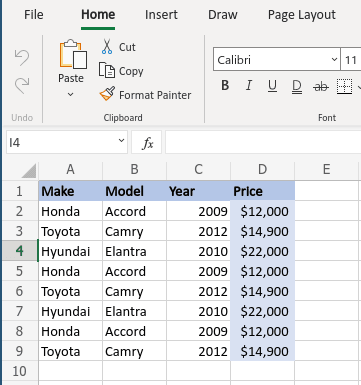Select the Make header cell
Image resolution: width=361 pixels, height=385 pixels.
(x=70, y=191)
